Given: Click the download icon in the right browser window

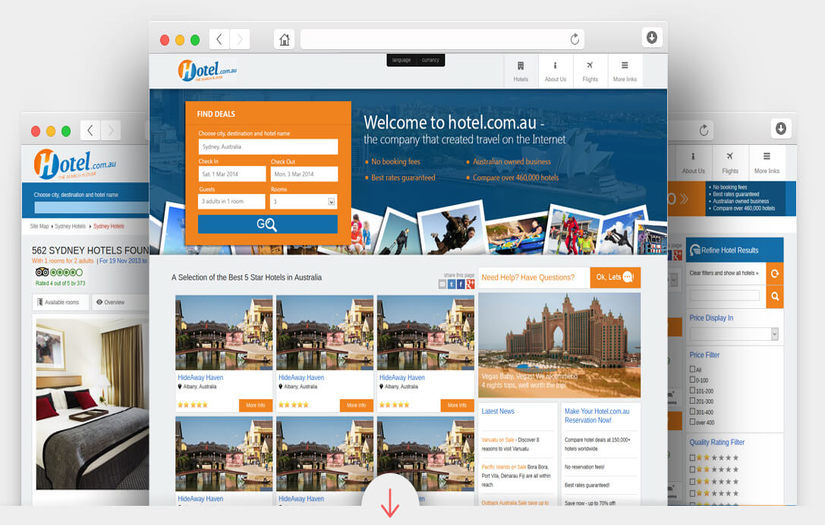Looking at the screenshot, I should pos(781,128).
